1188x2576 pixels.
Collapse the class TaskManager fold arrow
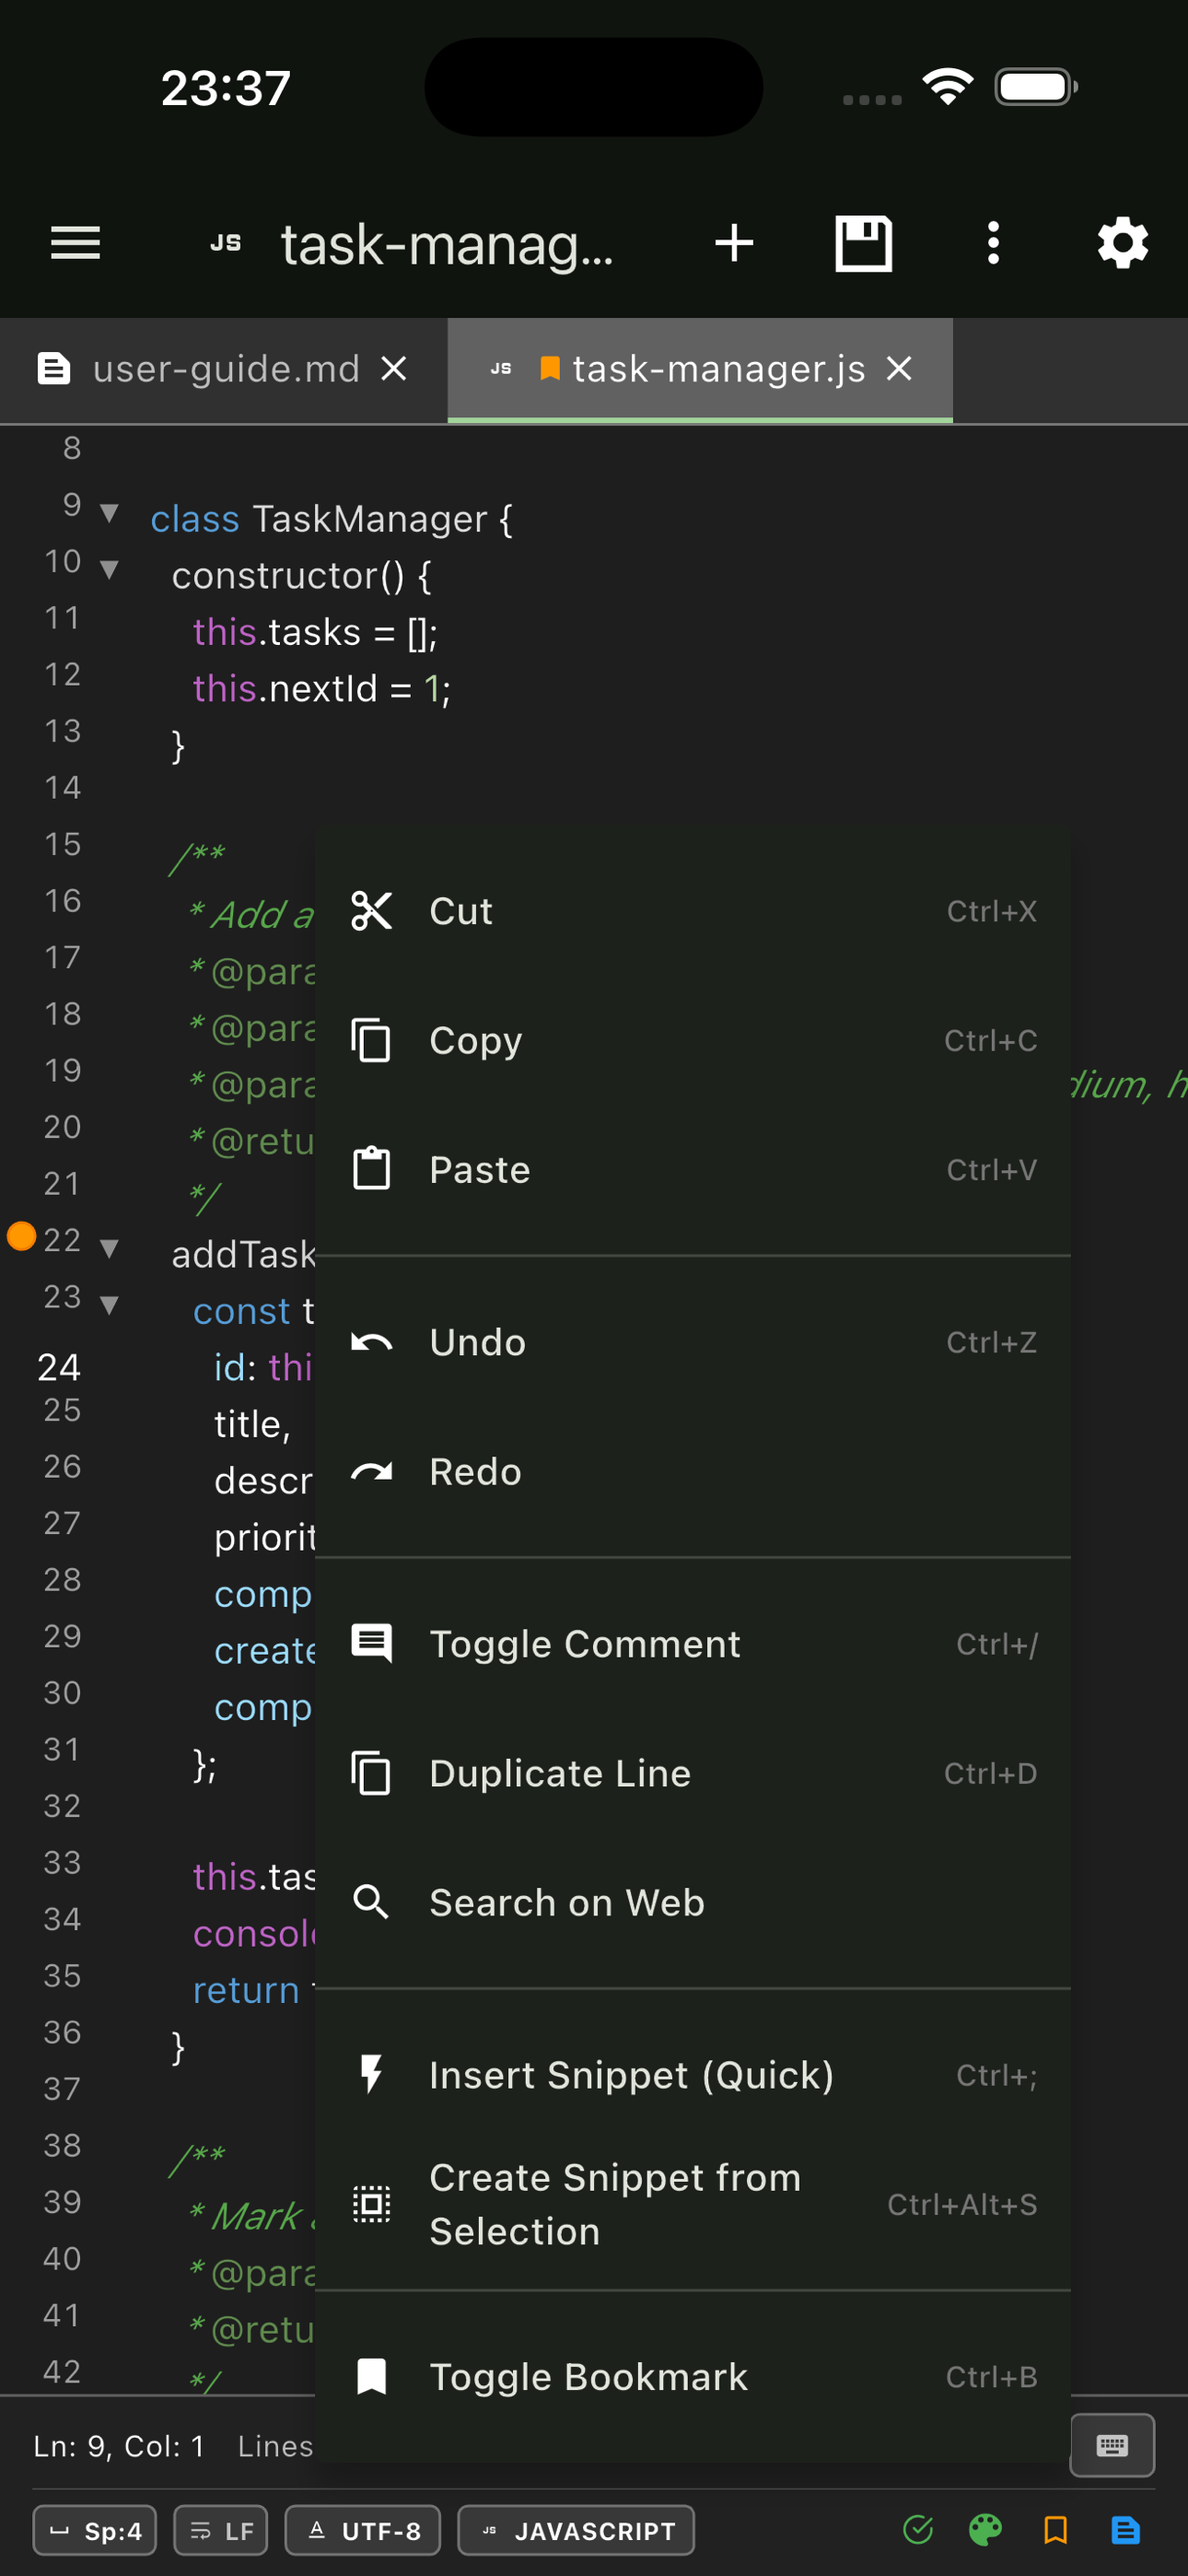tap(109, 514)
